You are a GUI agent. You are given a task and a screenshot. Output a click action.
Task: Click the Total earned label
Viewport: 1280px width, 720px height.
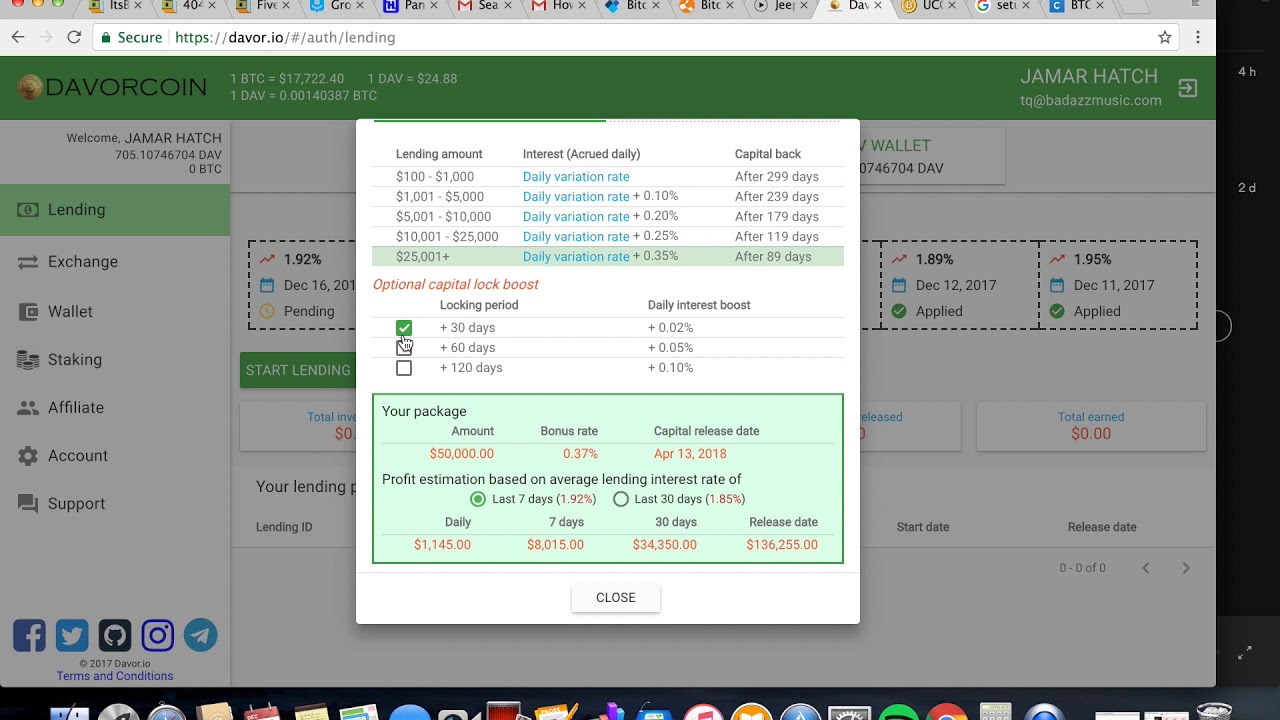pyautogui.click(x=1091, y=417)
